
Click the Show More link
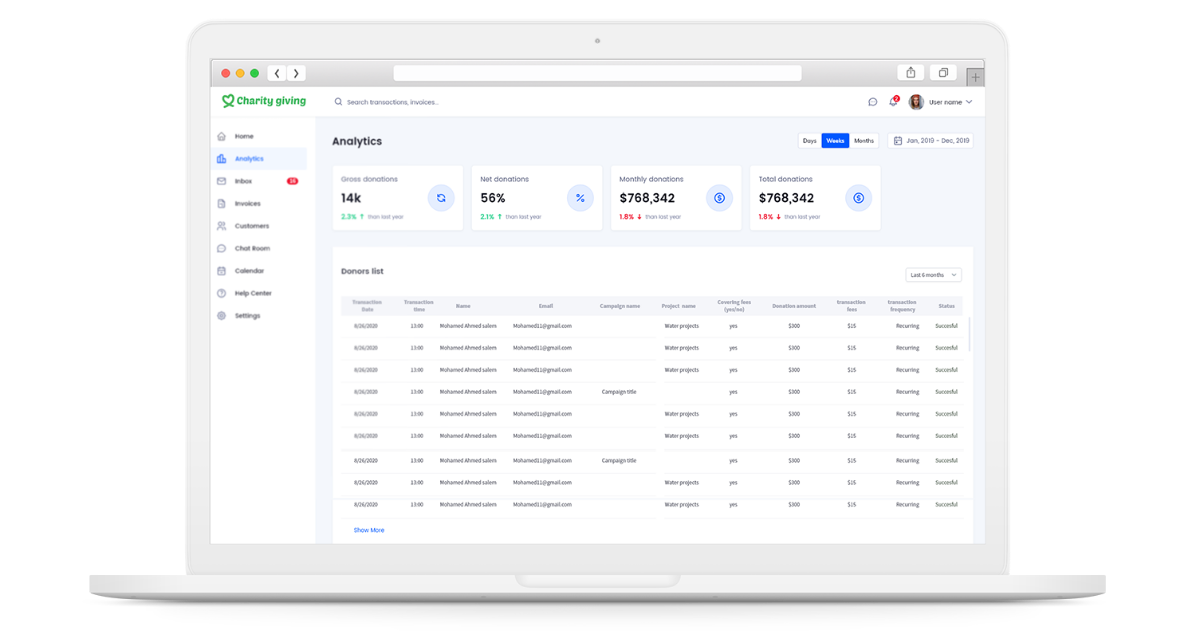tap(368, 530)
